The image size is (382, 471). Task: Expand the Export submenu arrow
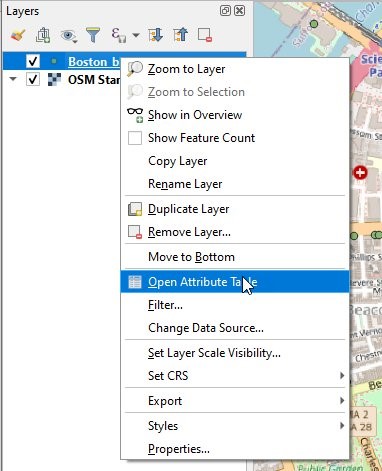pos(342,401)
